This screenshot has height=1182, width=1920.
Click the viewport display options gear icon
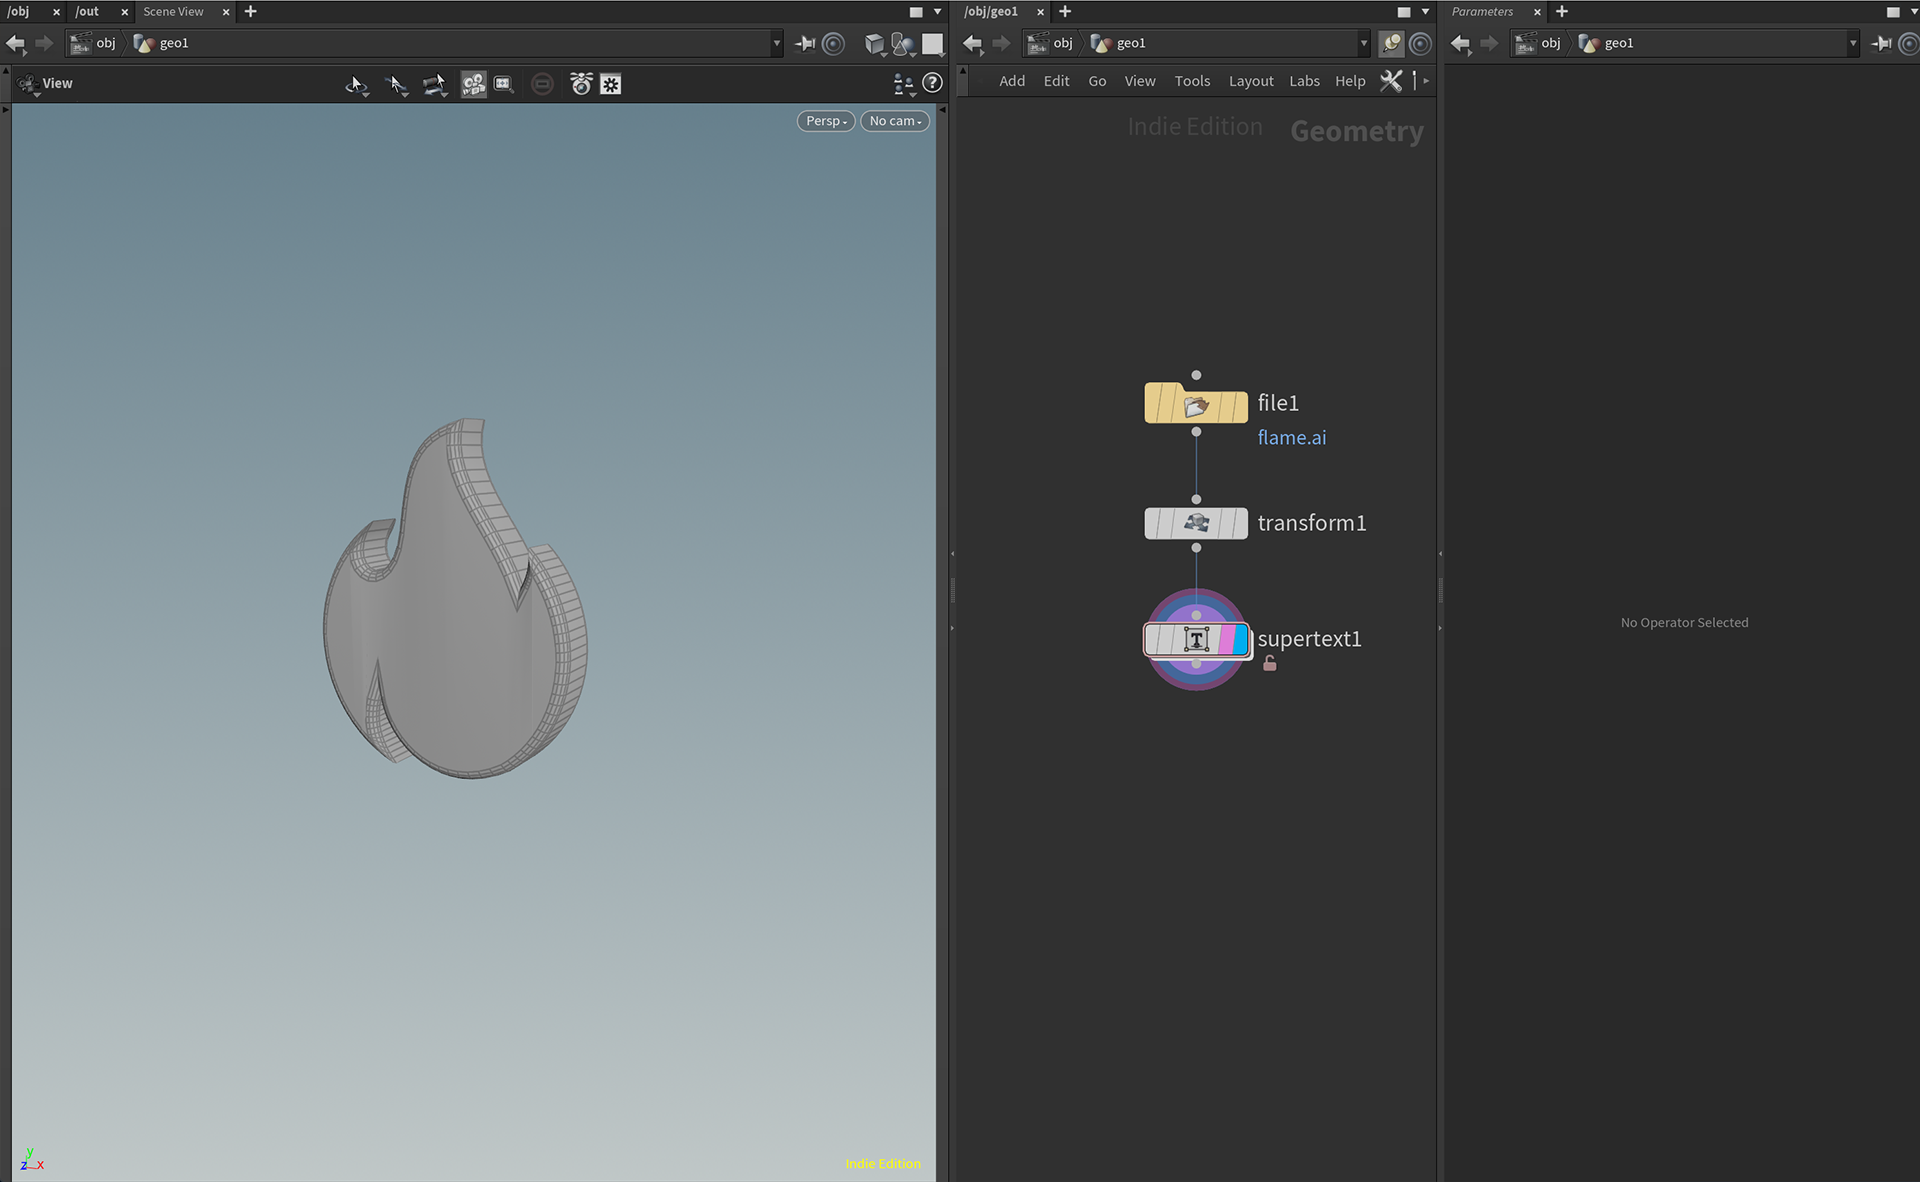(x=611, y=84)
